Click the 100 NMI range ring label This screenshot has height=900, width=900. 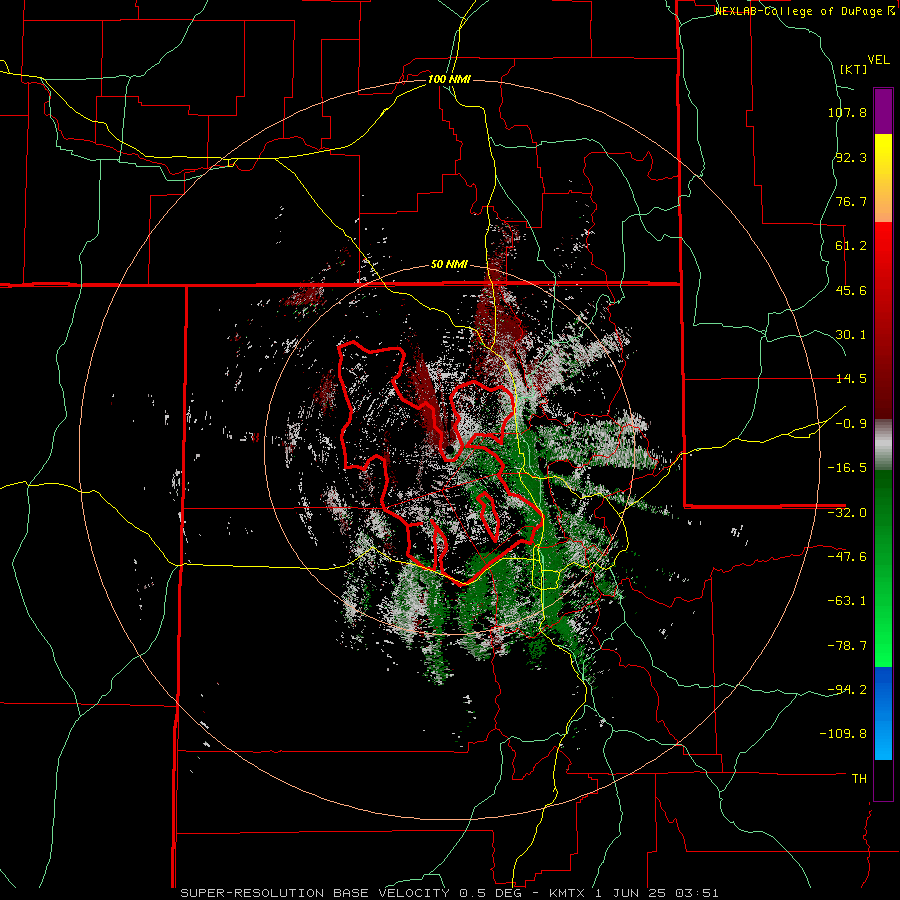(x=449, y=79)
